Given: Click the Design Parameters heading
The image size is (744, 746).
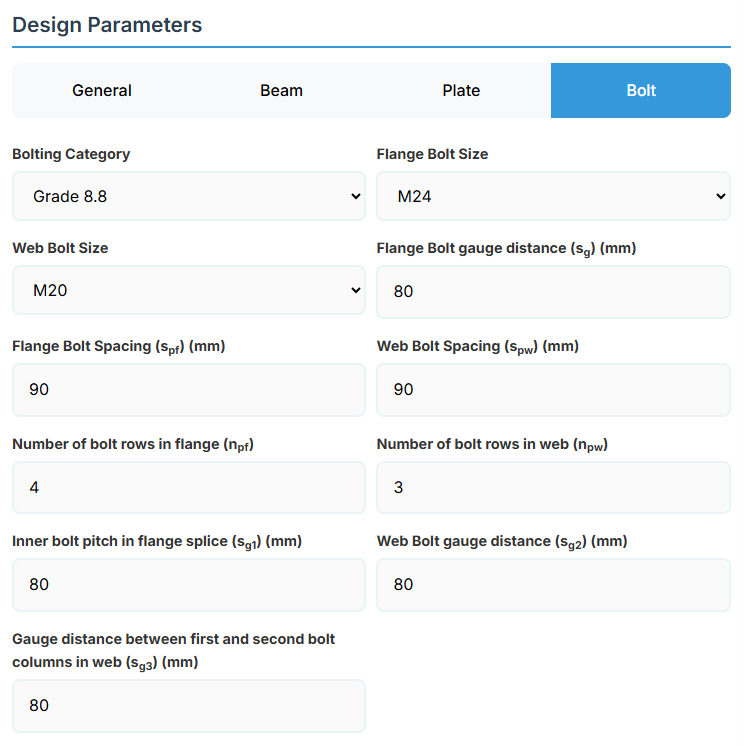Looking at the screenshot, I should pos(107,25).
